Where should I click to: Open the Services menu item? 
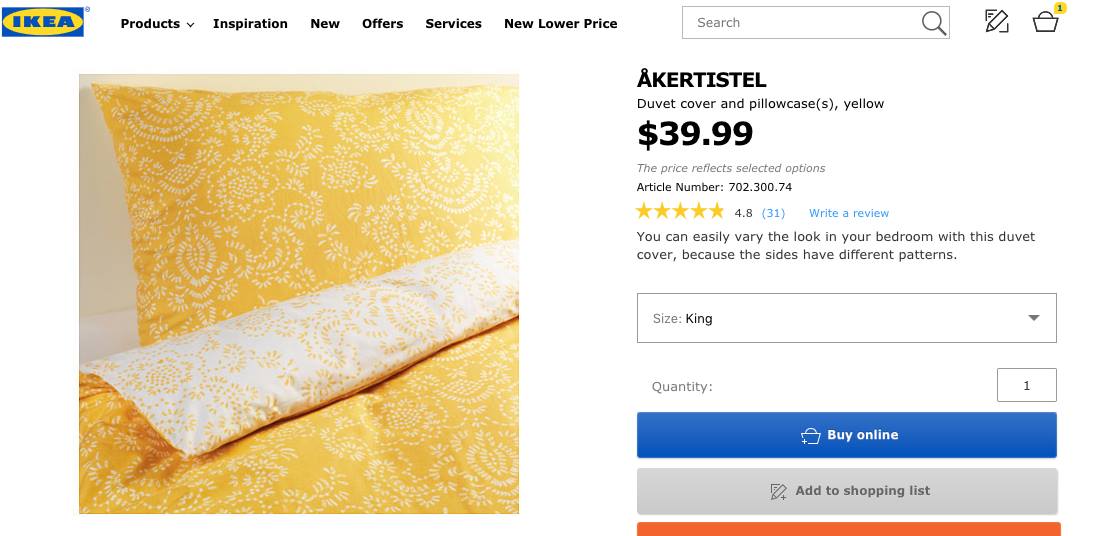(453, 23)
